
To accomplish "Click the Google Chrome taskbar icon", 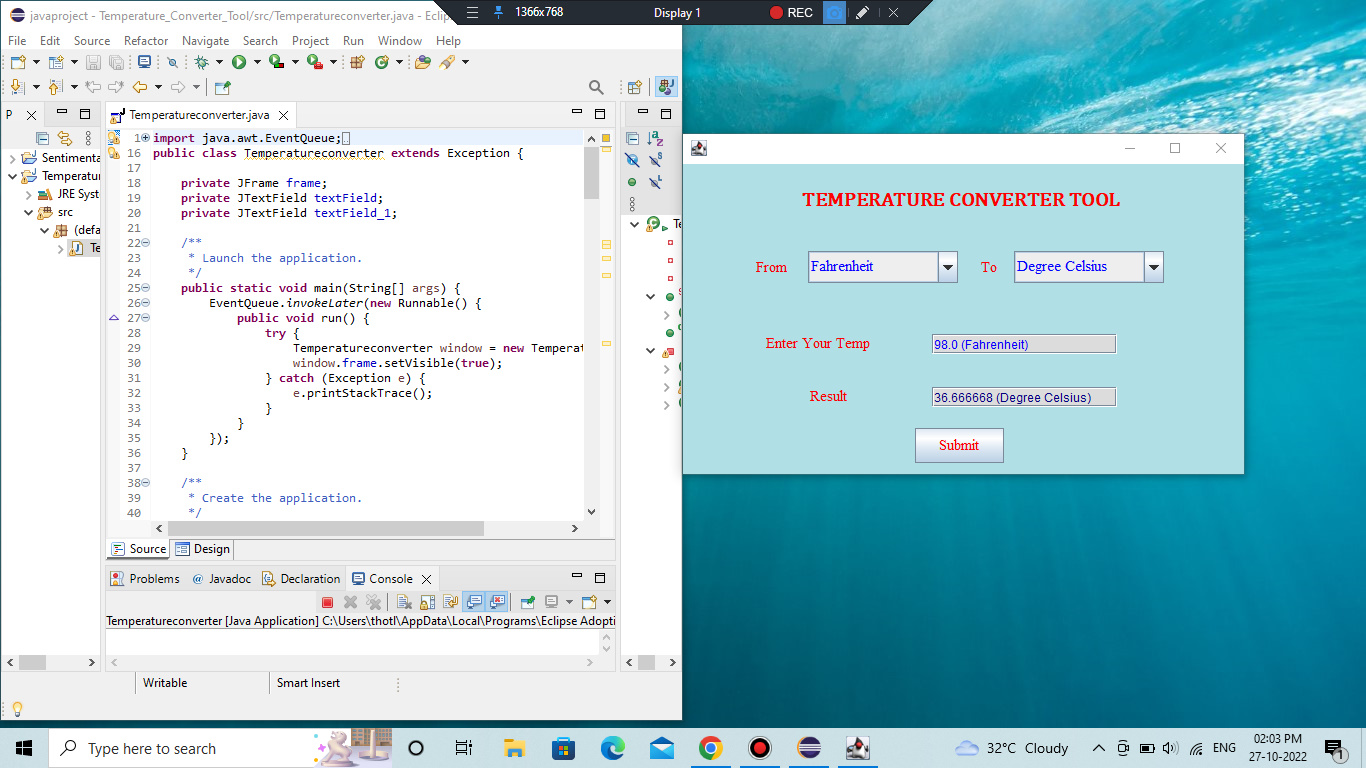I will (x=711, y=748).
